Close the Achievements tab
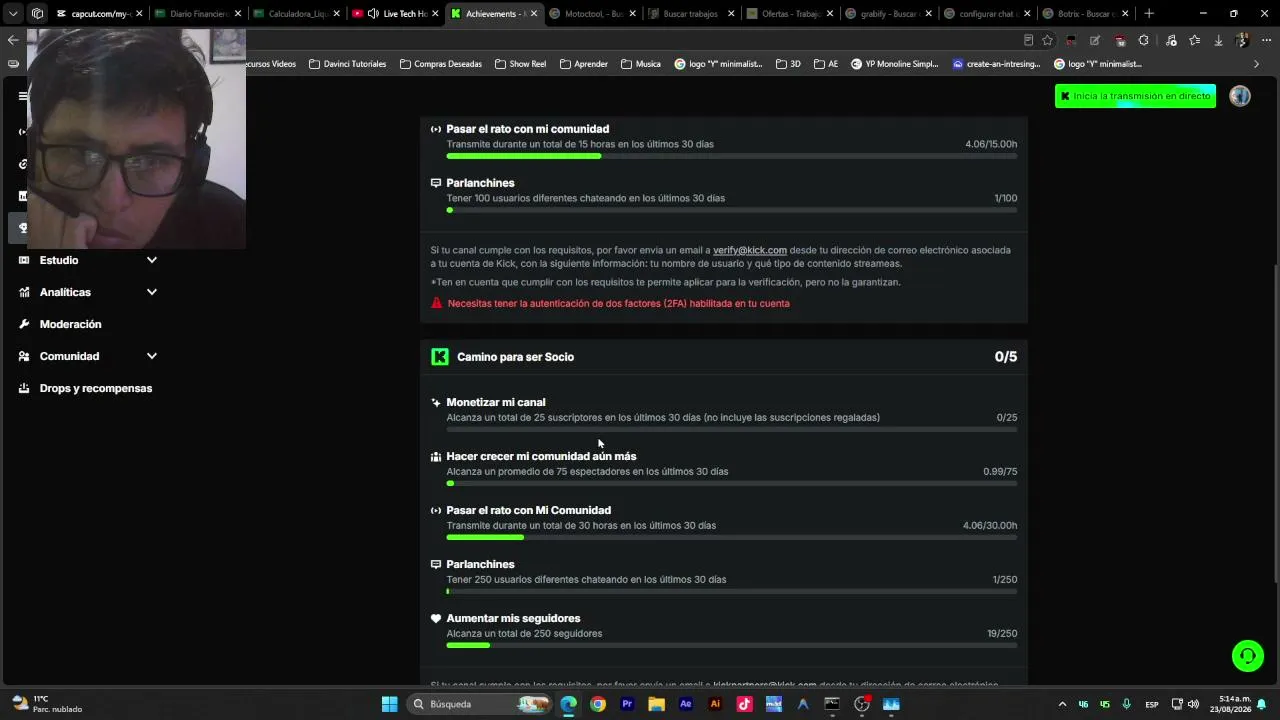 (x=534, y=14)
